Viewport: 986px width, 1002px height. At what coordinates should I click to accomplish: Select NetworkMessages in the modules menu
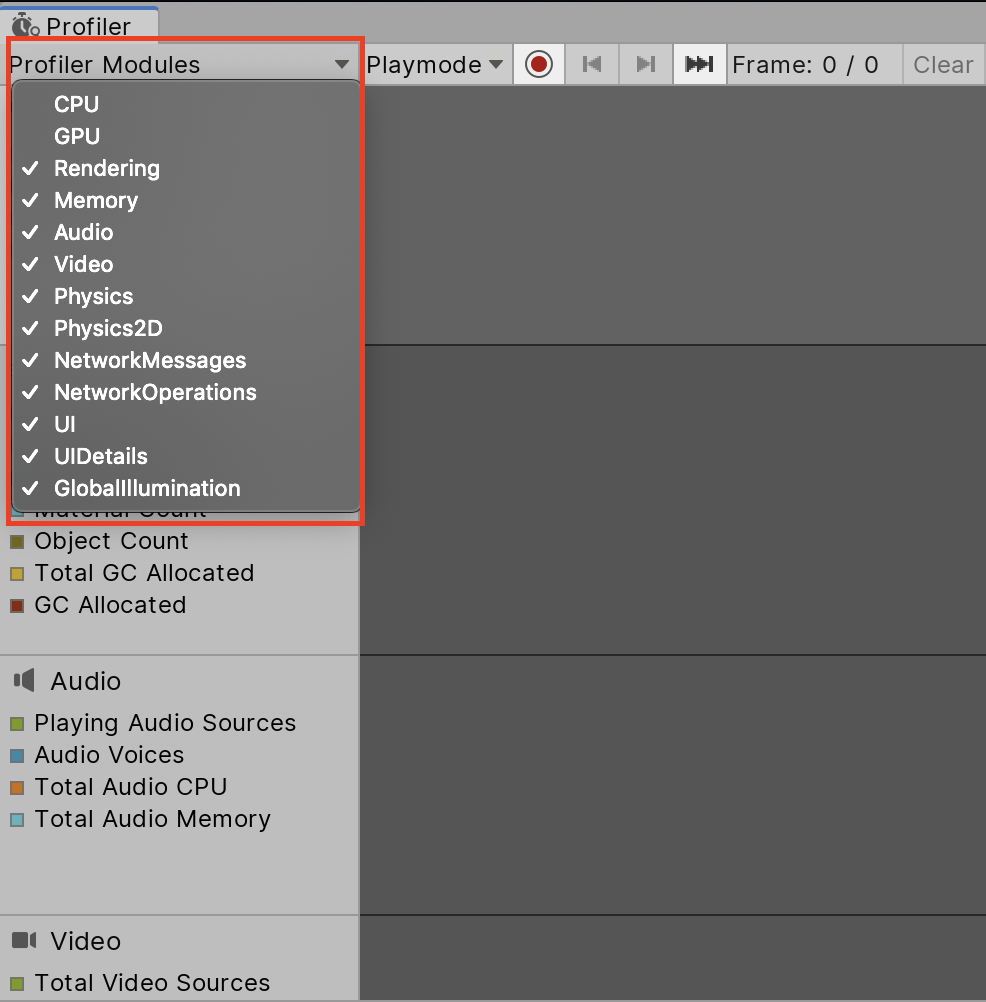(x=150, y=360)
